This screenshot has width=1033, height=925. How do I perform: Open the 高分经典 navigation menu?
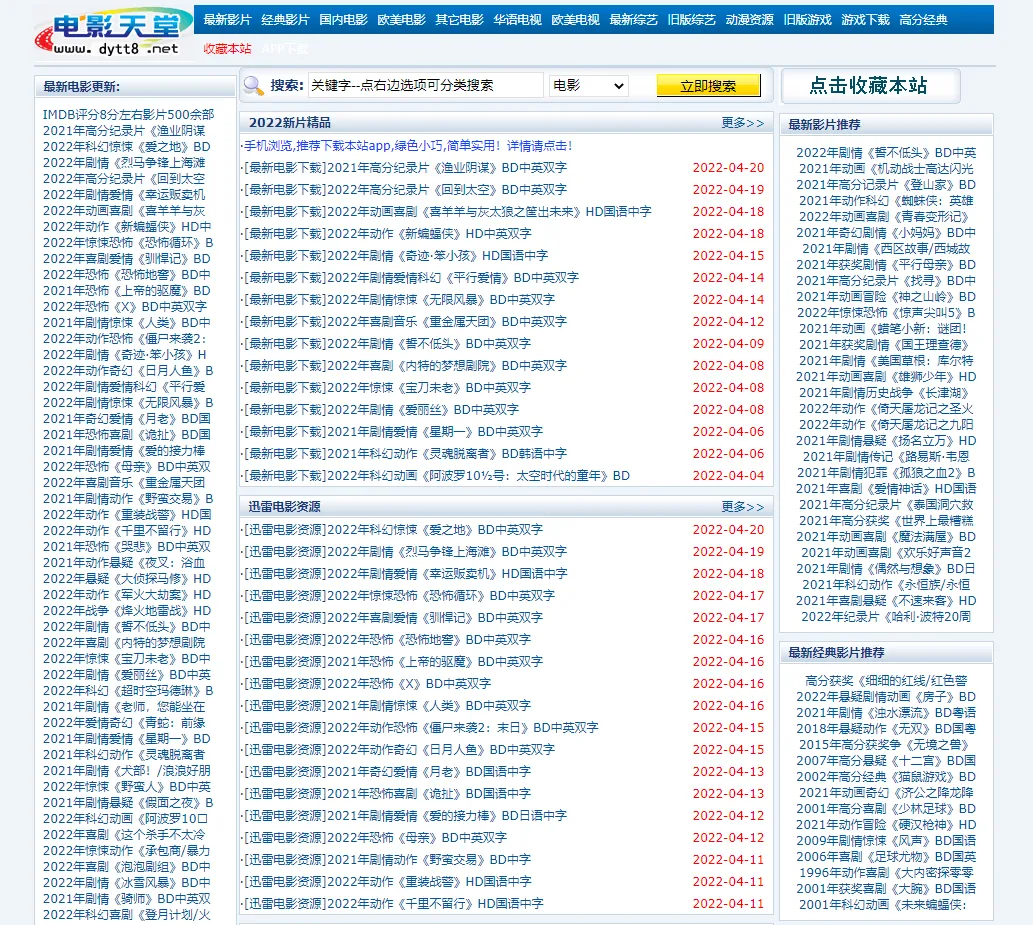(923, 20)
